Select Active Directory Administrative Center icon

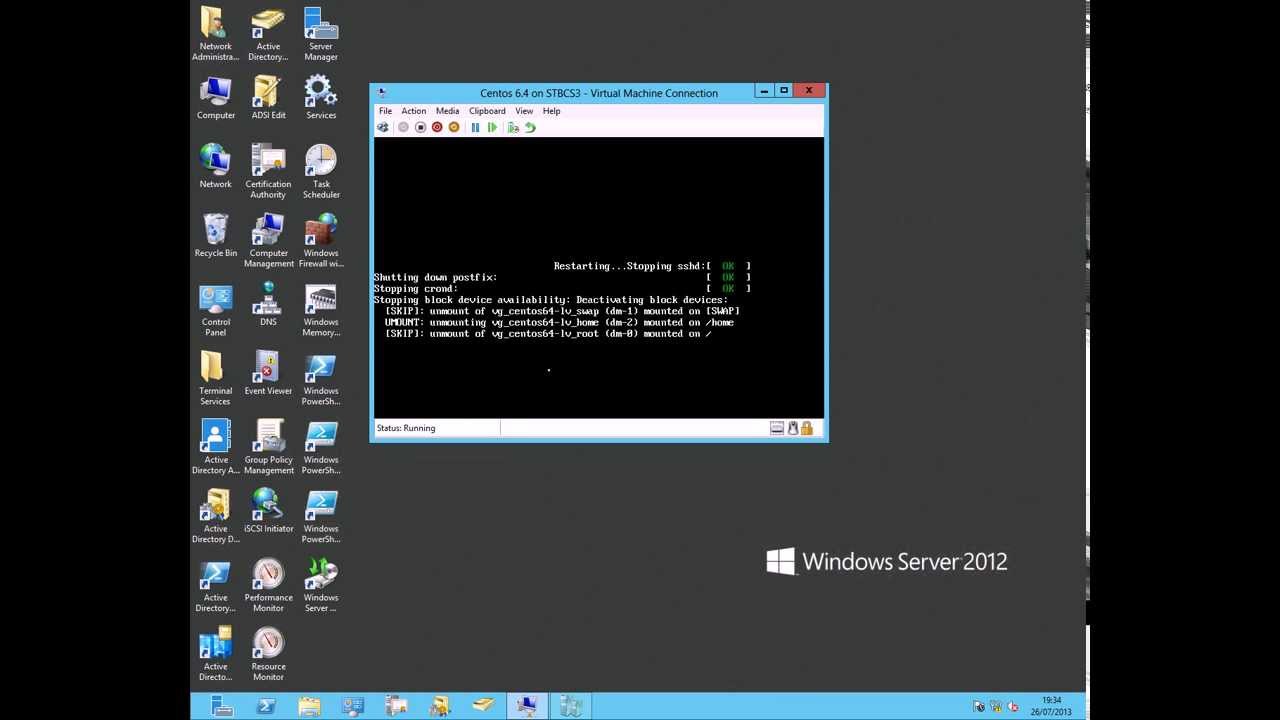(x=215, y=447)
